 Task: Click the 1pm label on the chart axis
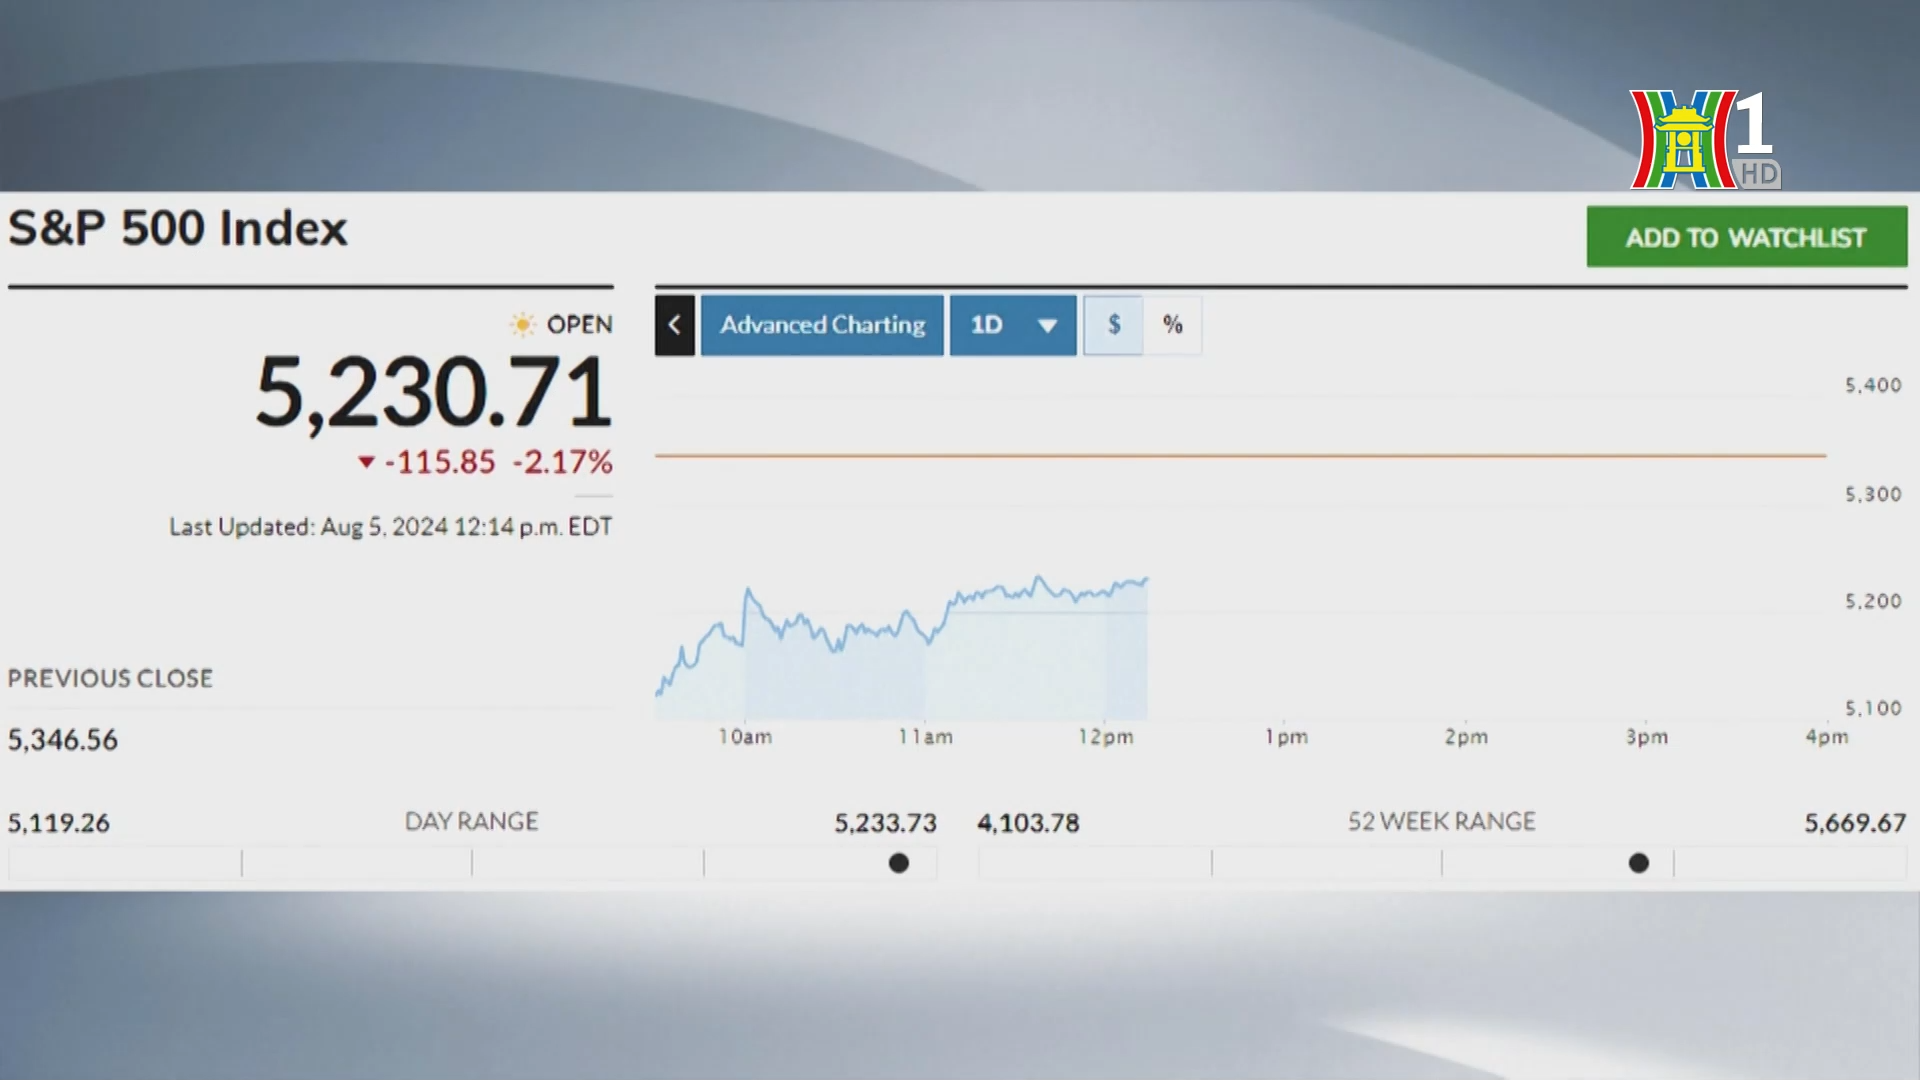1286,737
